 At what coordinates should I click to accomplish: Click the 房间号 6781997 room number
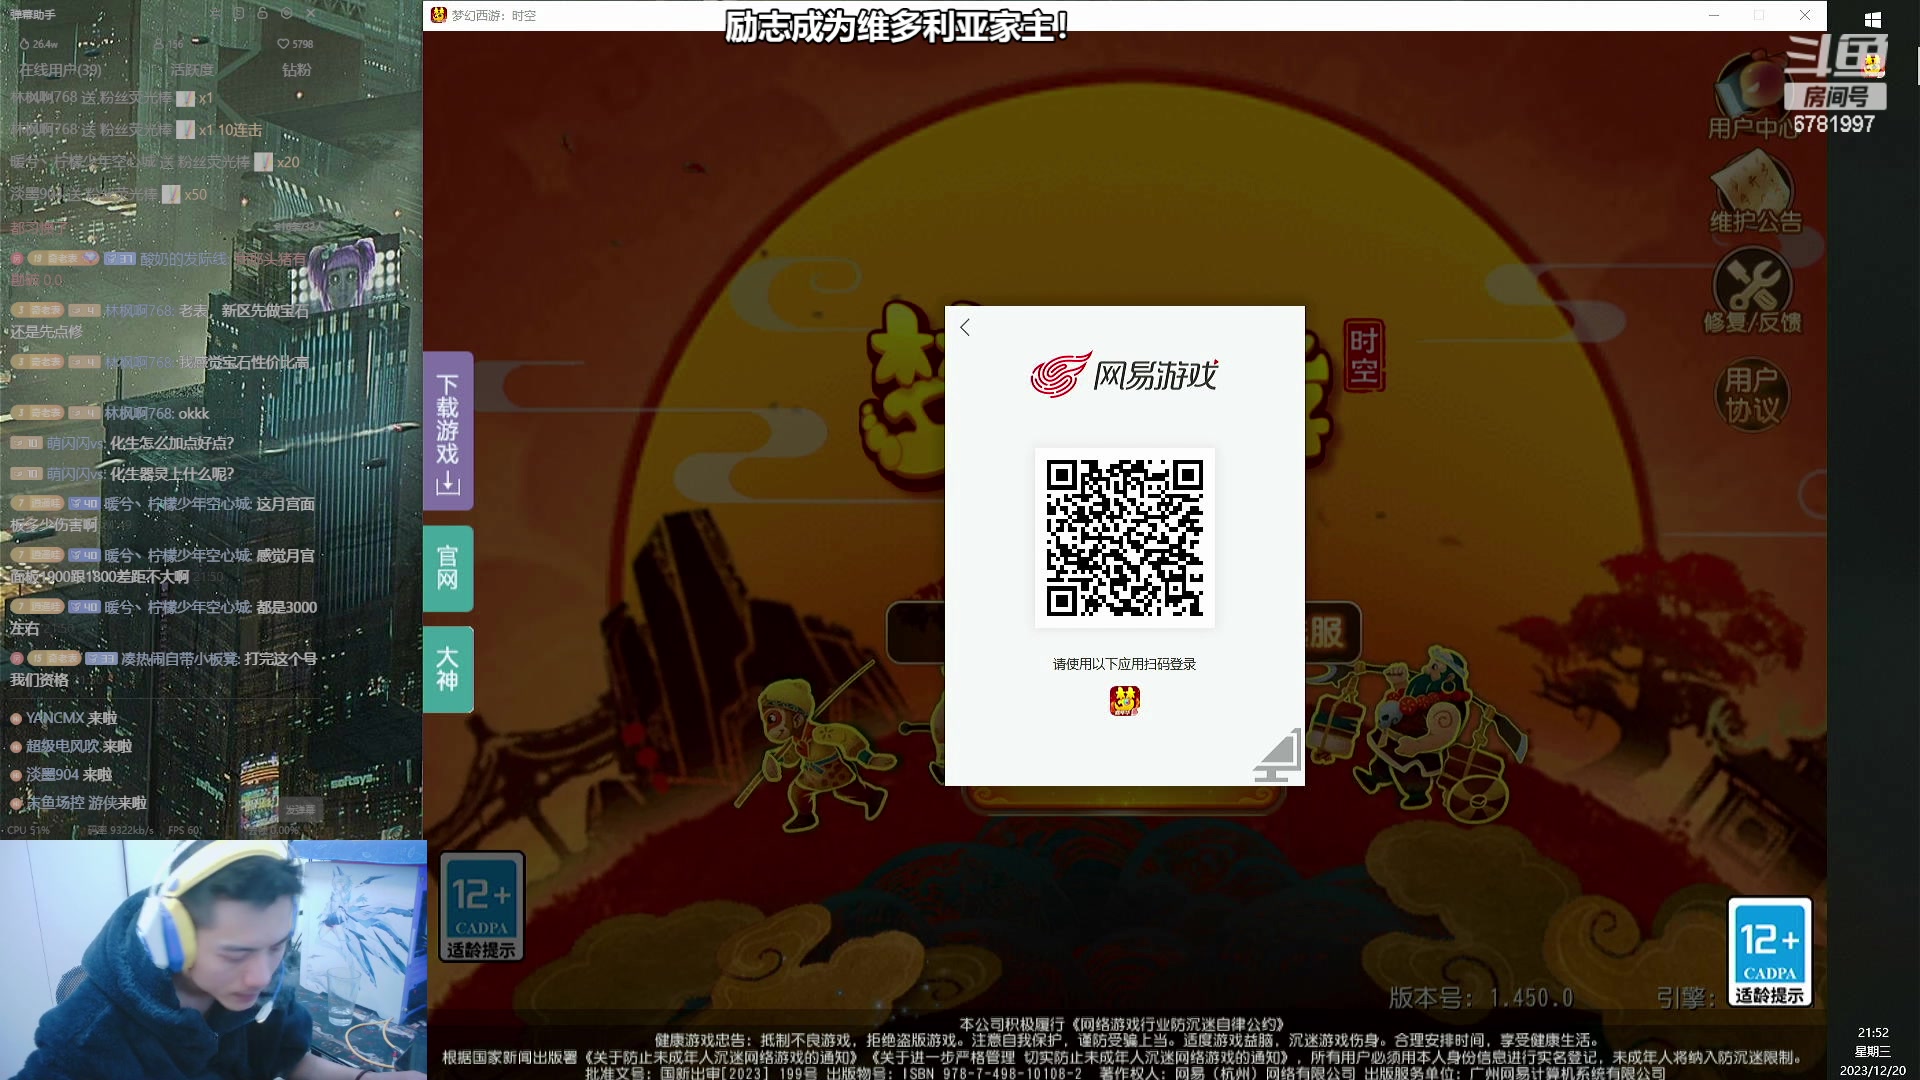pyautogui.click(x=1834, y=110)
